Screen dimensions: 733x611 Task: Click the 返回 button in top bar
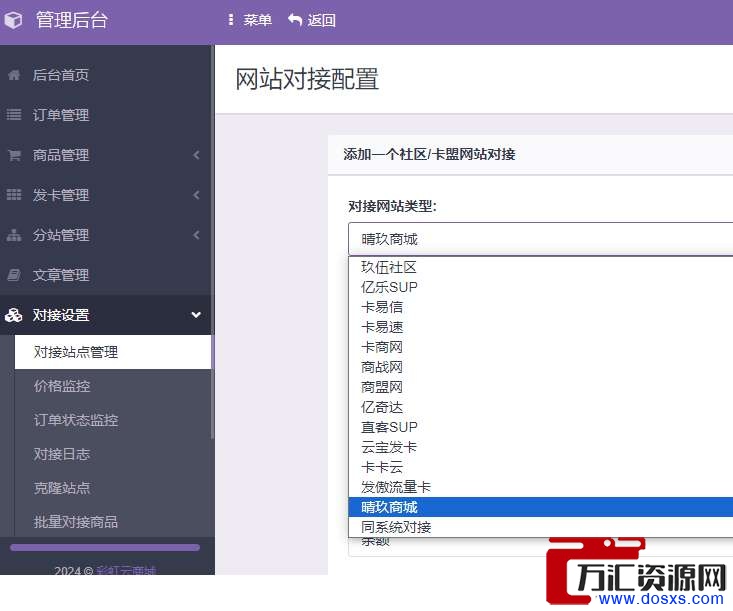[312, 20]
